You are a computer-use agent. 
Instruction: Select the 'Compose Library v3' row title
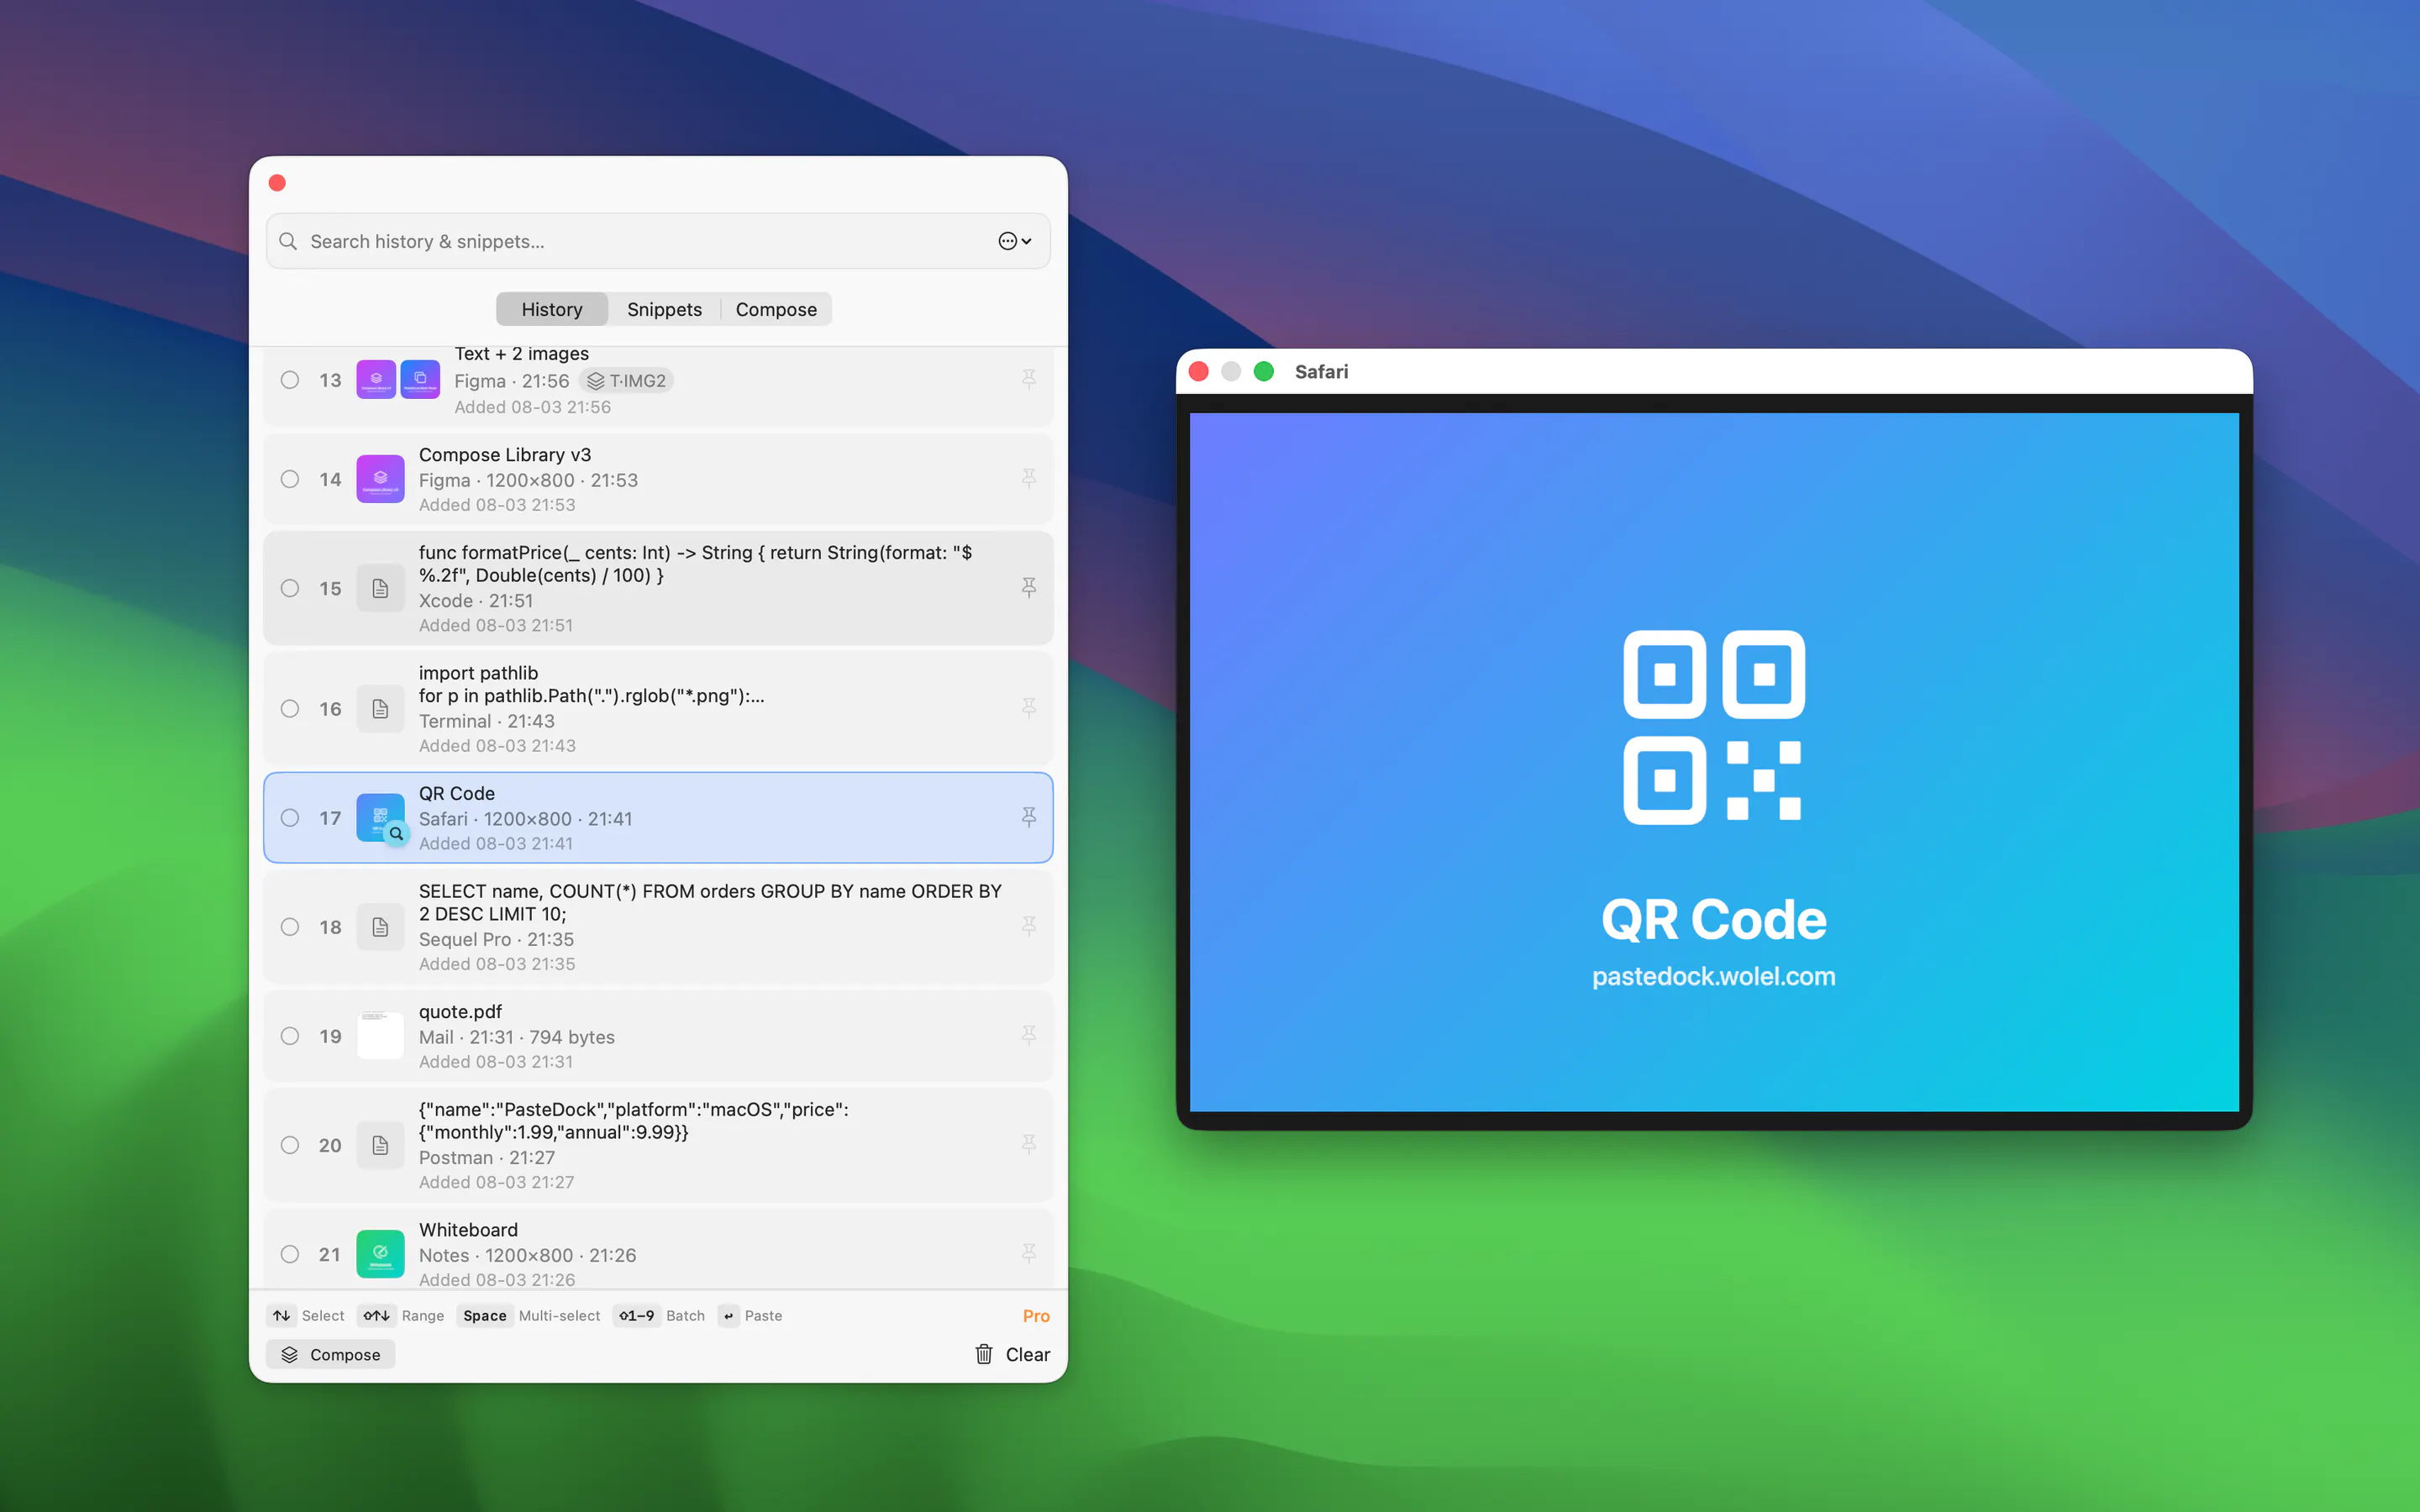point(505,455)
